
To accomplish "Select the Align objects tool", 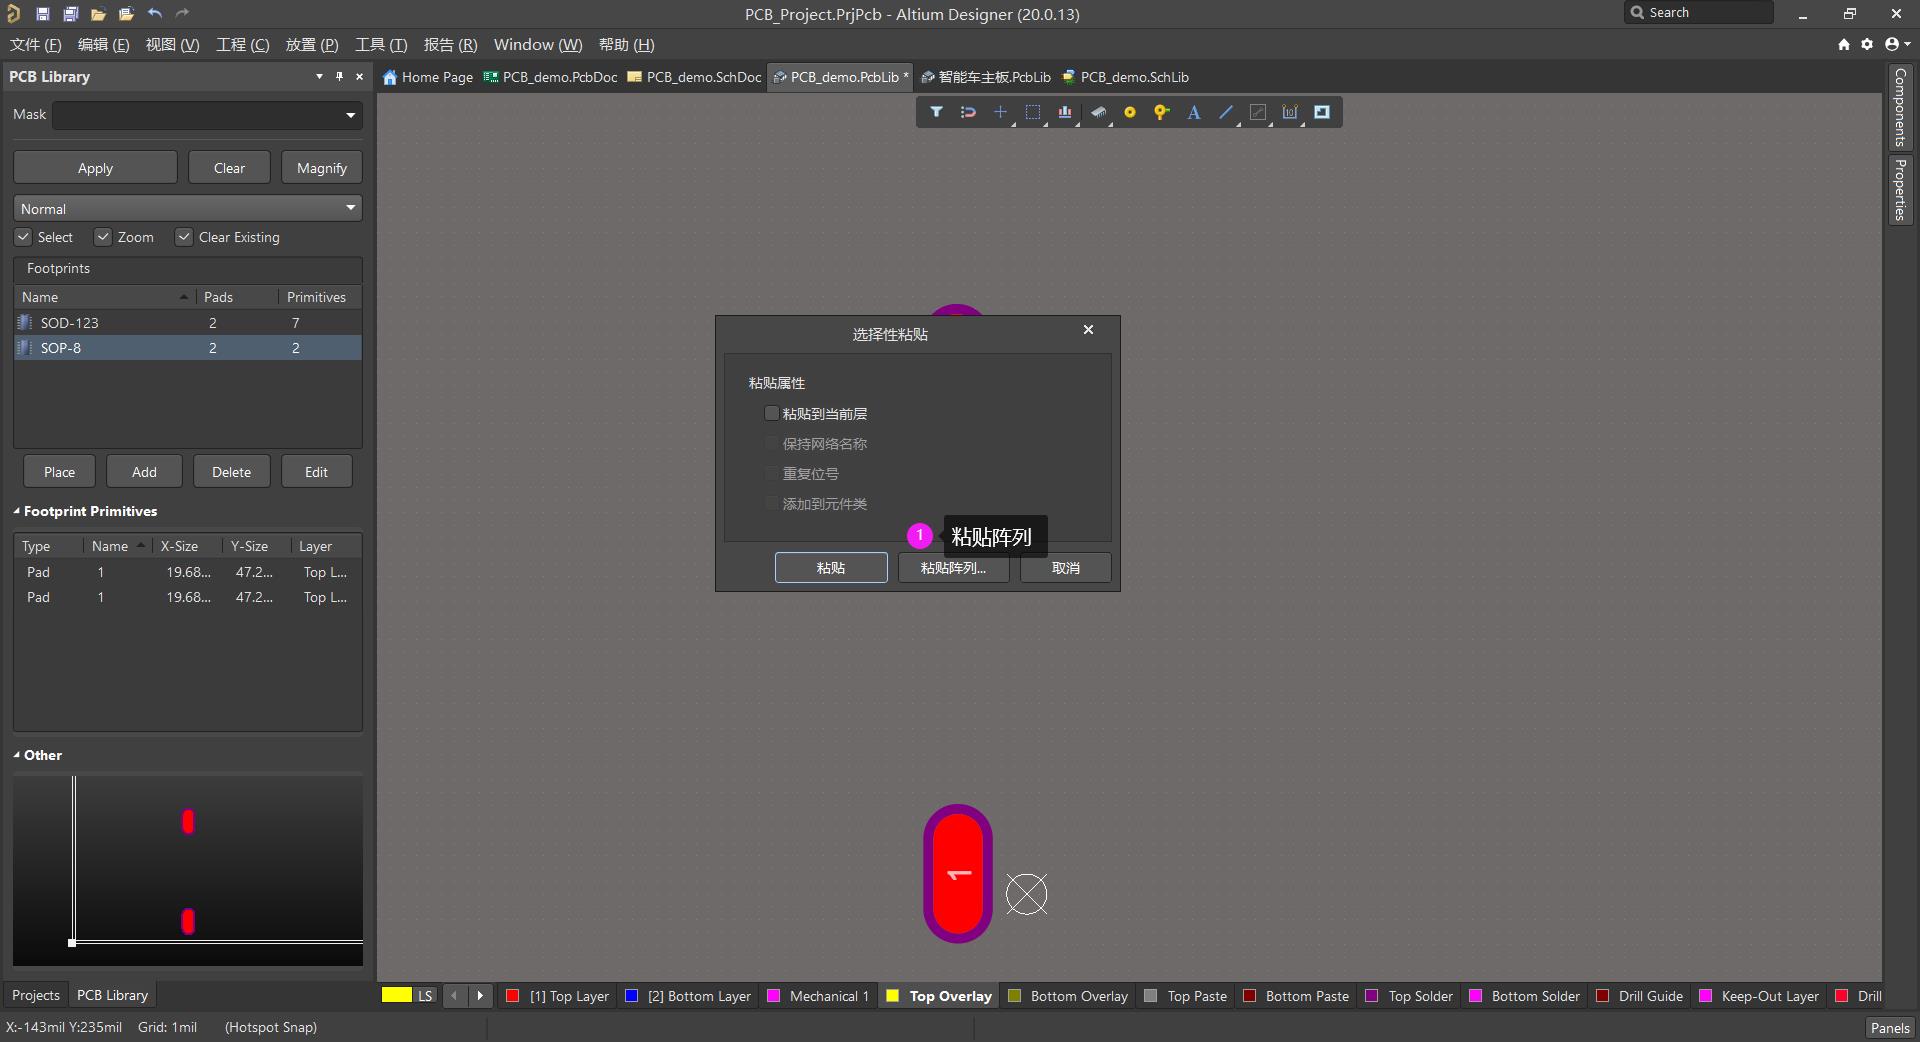I will (x=1065, y=112).
